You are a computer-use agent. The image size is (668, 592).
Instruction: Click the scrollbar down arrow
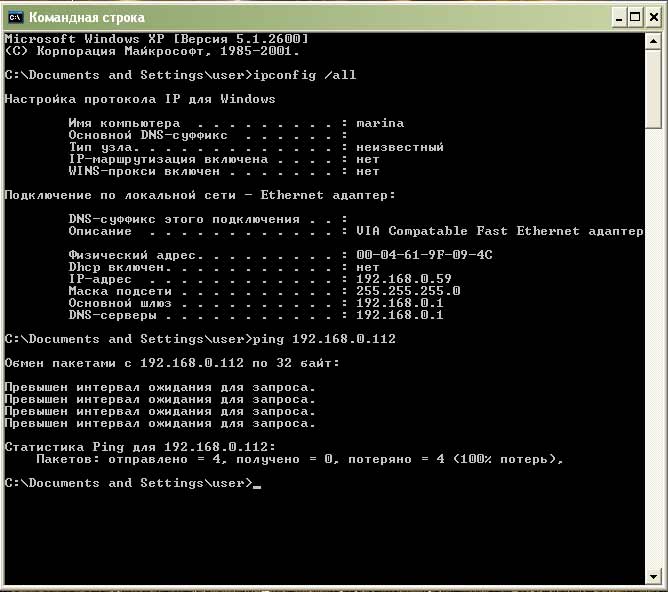(653, 577)
